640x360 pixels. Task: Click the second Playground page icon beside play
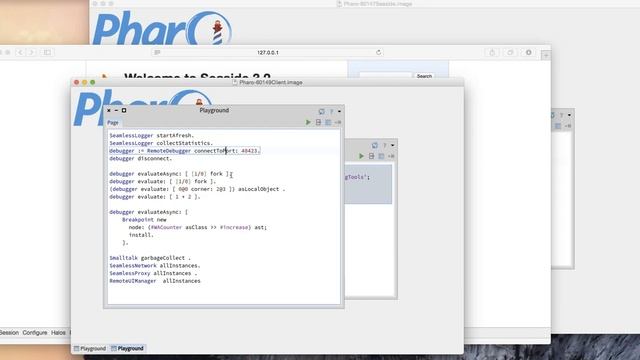(371, 156)
